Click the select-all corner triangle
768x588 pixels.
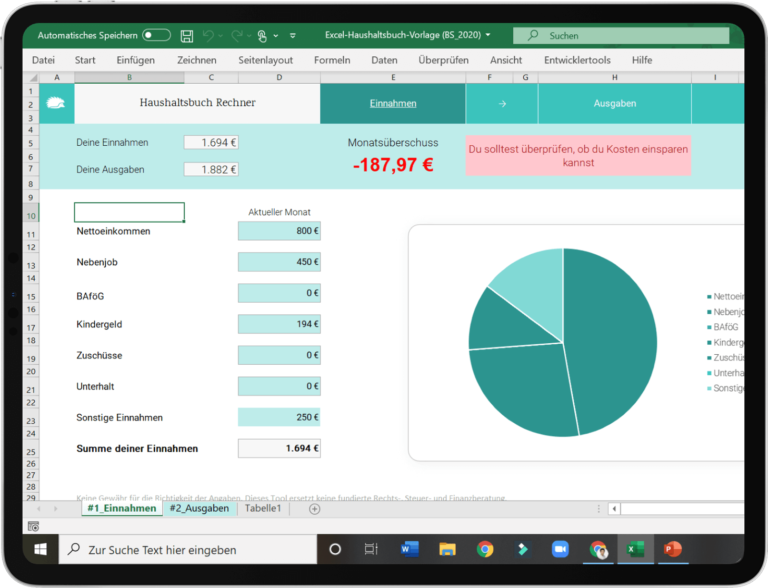pyautogui.click(x=33, y=77)
